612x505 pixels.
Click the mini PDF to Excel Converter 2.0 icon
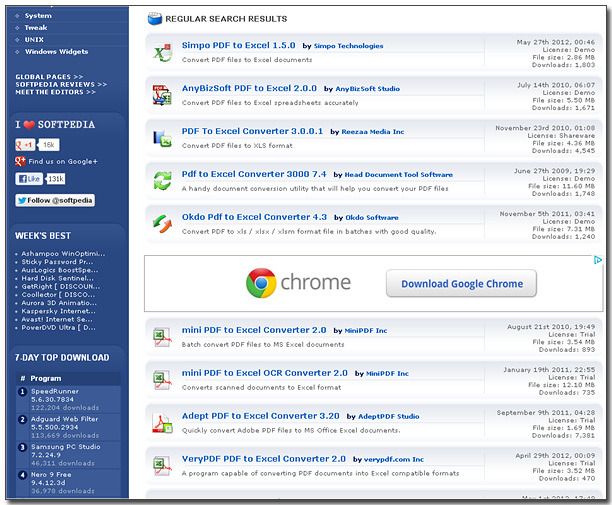(x=162, y=337)
